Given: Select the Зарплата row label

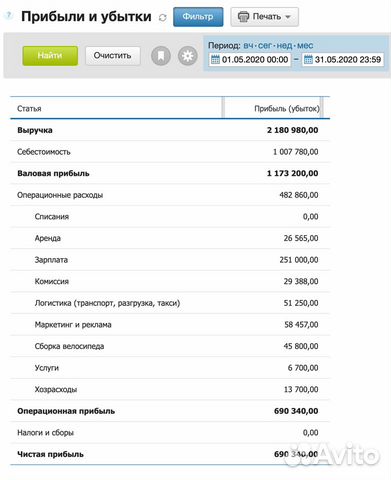Looking at the screenshot, I should 51,260.
